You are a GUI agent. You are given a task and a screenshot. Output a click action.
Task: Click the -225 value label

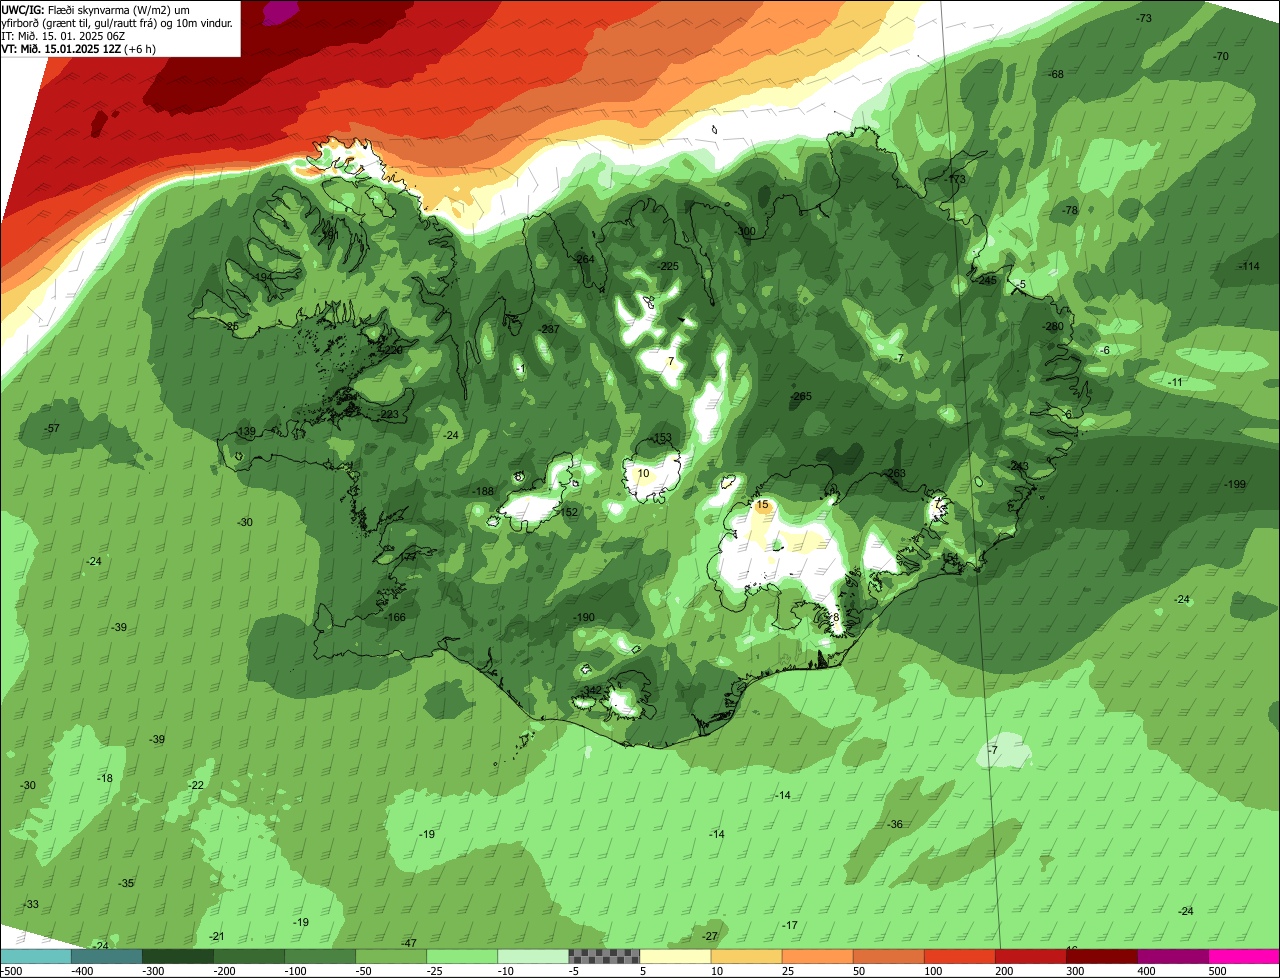(668, 265)
